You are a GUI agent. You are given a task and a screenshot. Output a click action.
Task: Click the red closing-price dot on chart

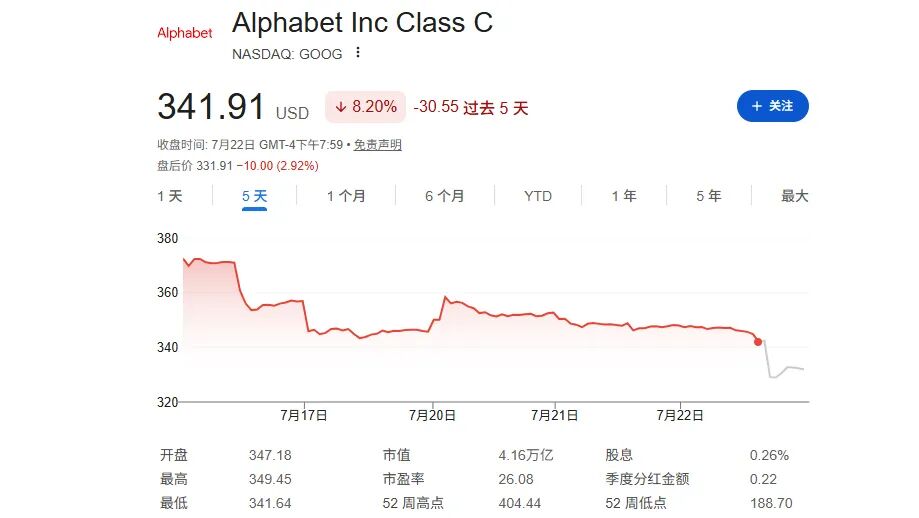click(758, 342)
